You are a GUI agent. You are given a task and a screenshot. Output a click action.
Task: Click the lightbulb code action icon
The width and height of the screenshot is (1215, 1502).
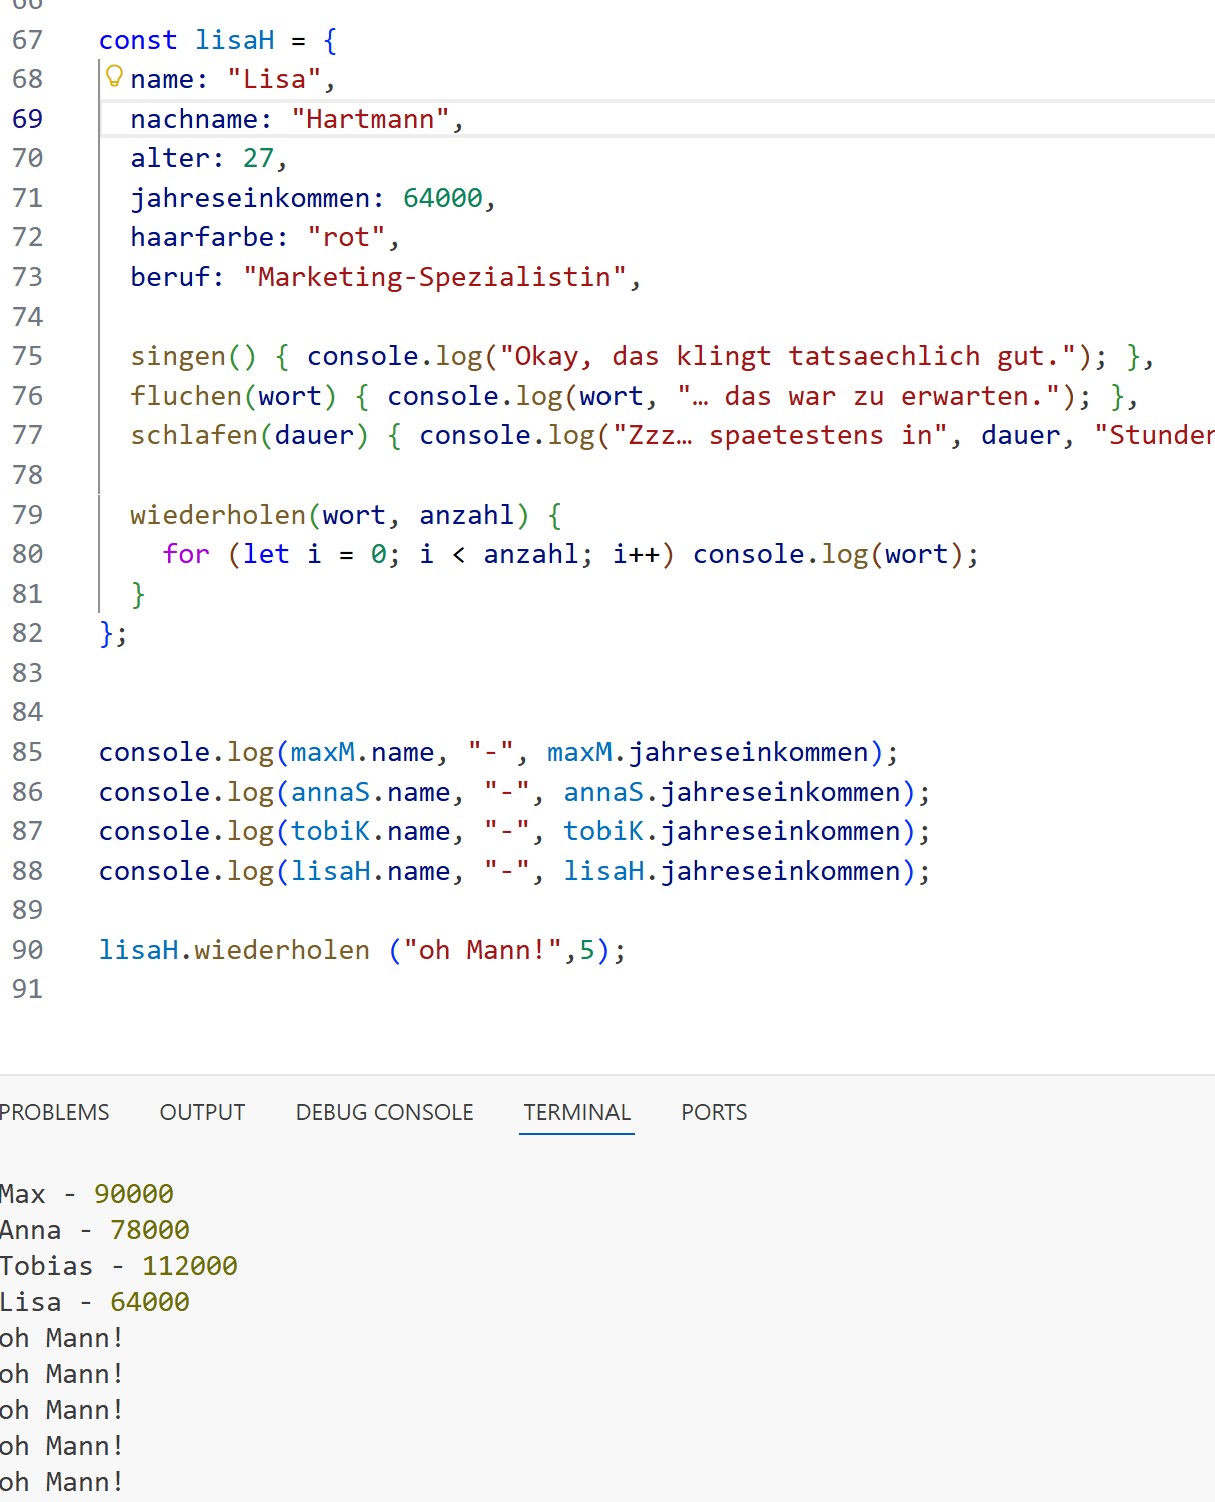pyautogui.click(x=114, y=76)
